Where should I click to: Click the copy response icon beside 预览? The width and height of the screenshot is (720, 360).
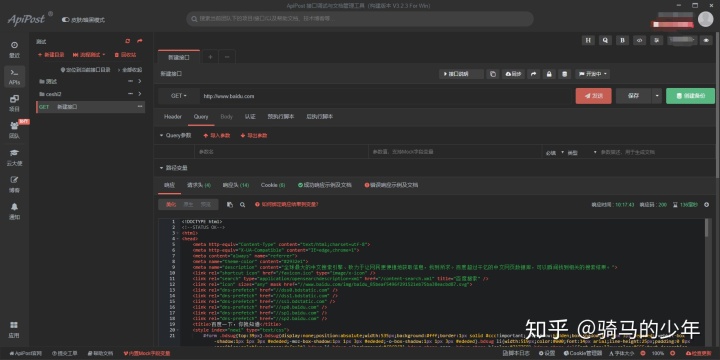pyautogui.click(x=230, y=204)
